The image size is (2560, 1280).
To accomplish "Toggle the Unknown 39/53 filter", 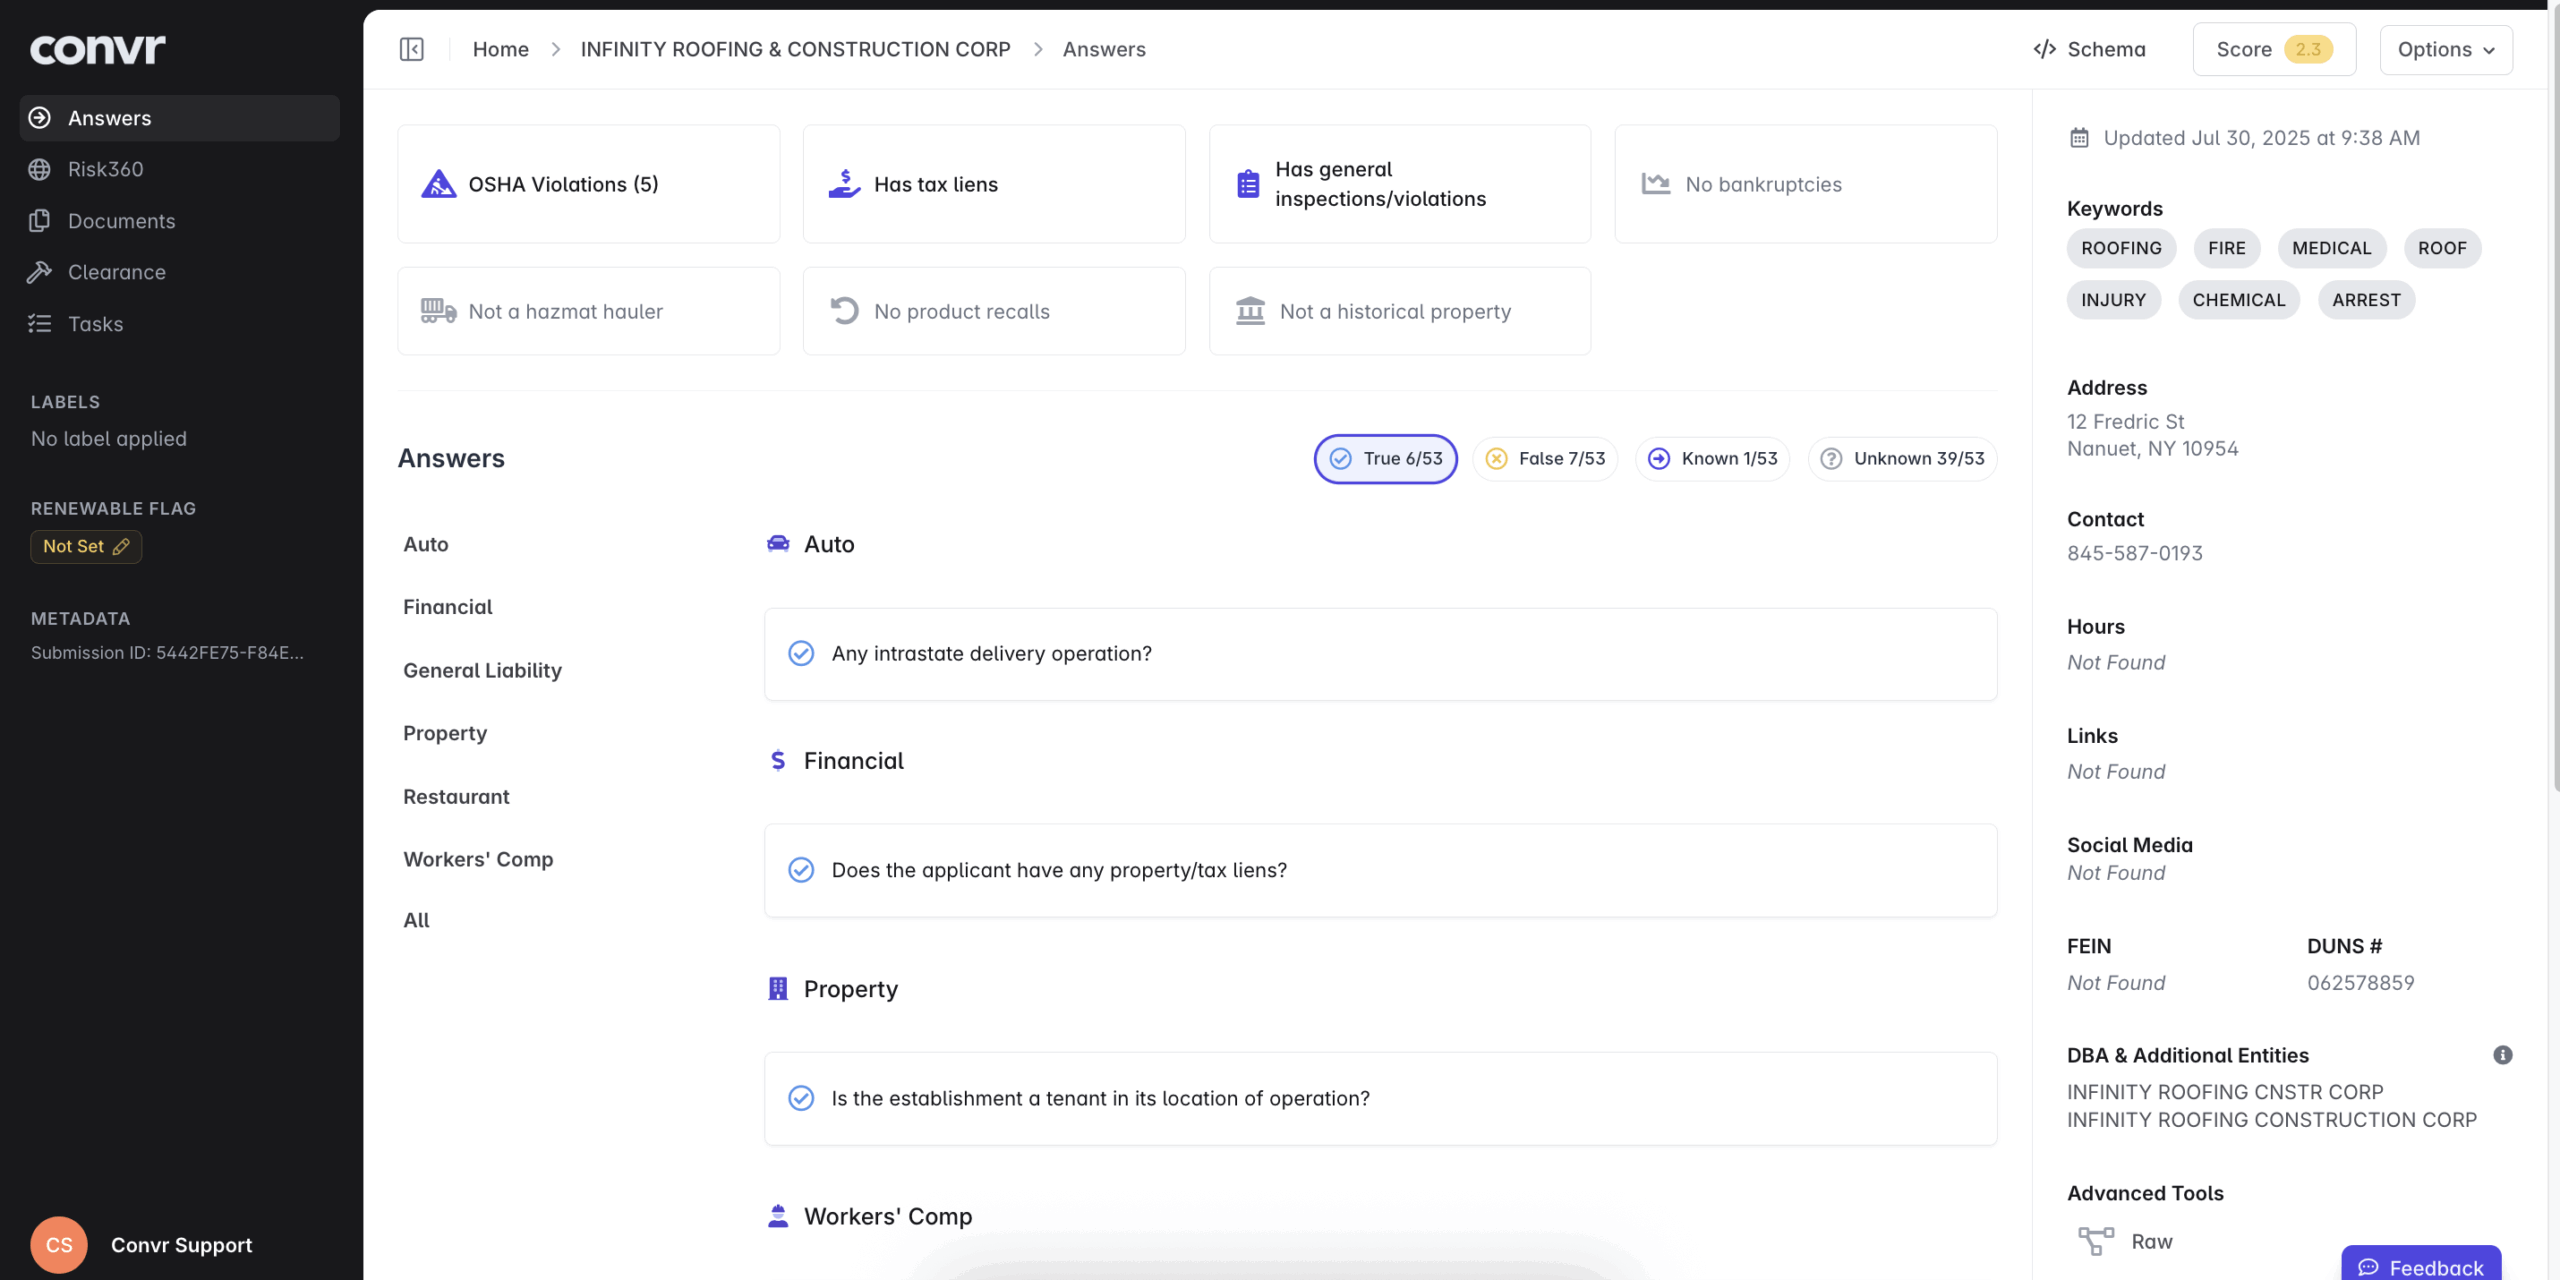I will pyautogui.click(x=1902, y=458).
